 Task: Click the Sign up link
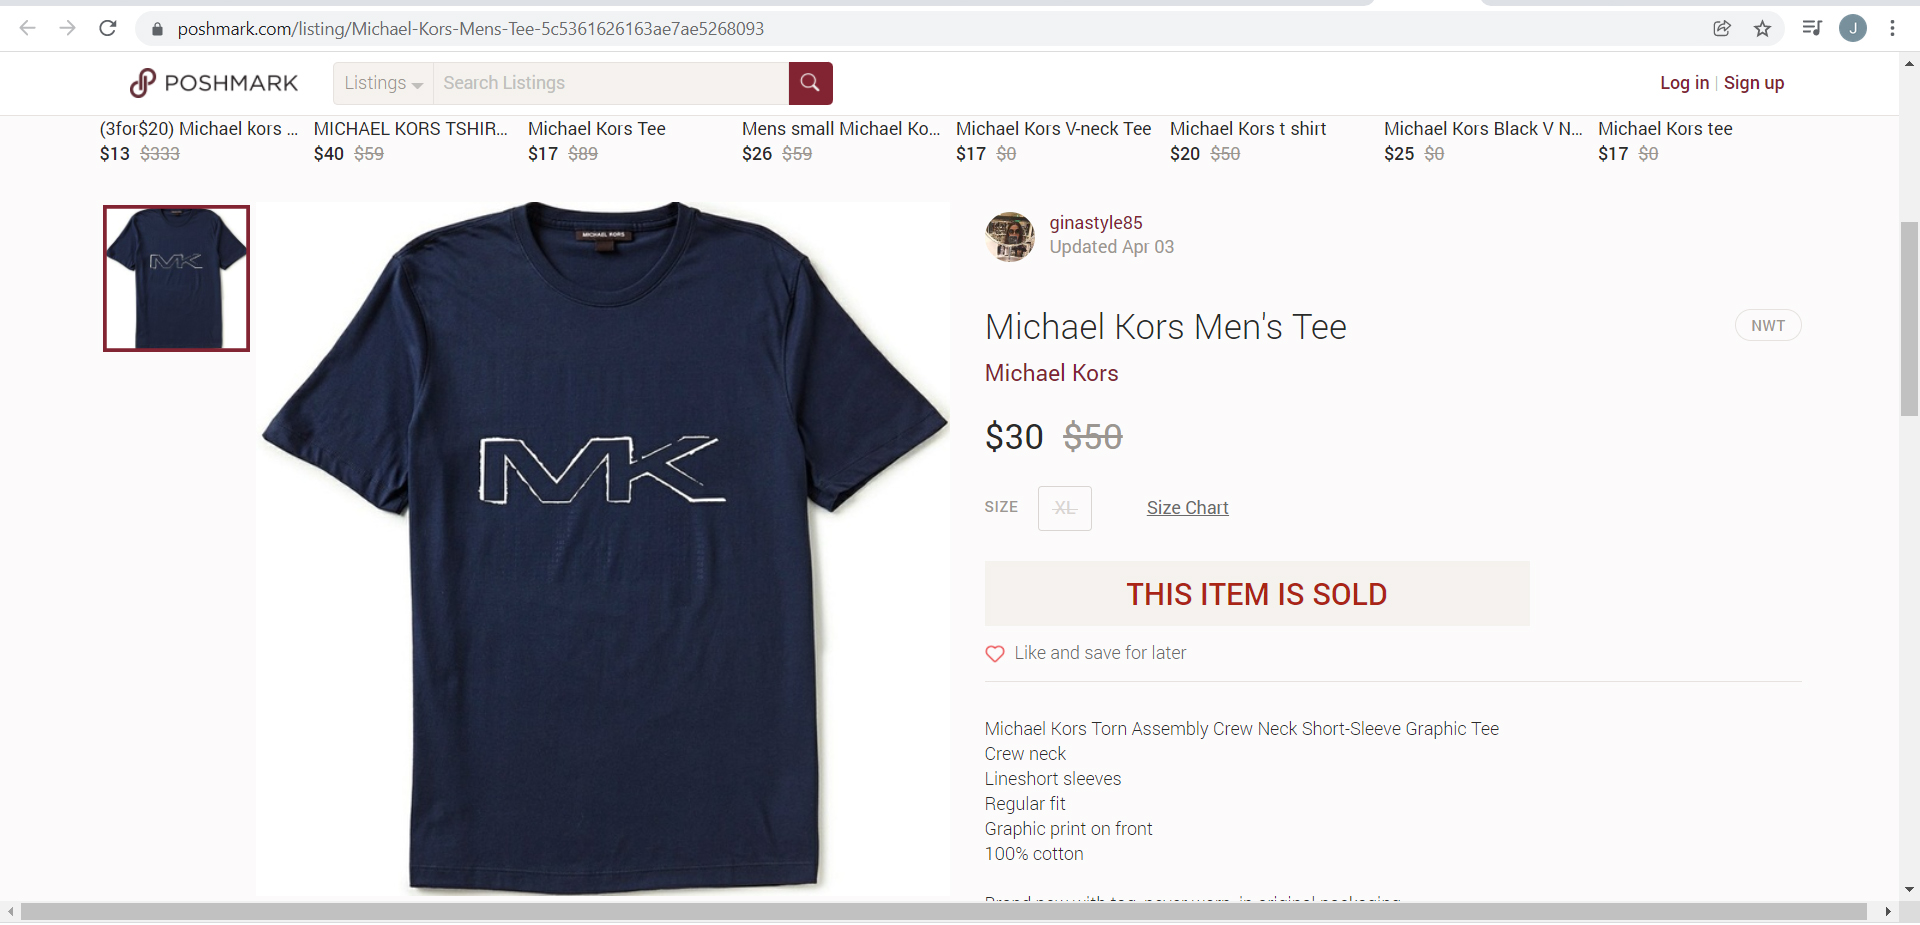(x=1754, y=83)
